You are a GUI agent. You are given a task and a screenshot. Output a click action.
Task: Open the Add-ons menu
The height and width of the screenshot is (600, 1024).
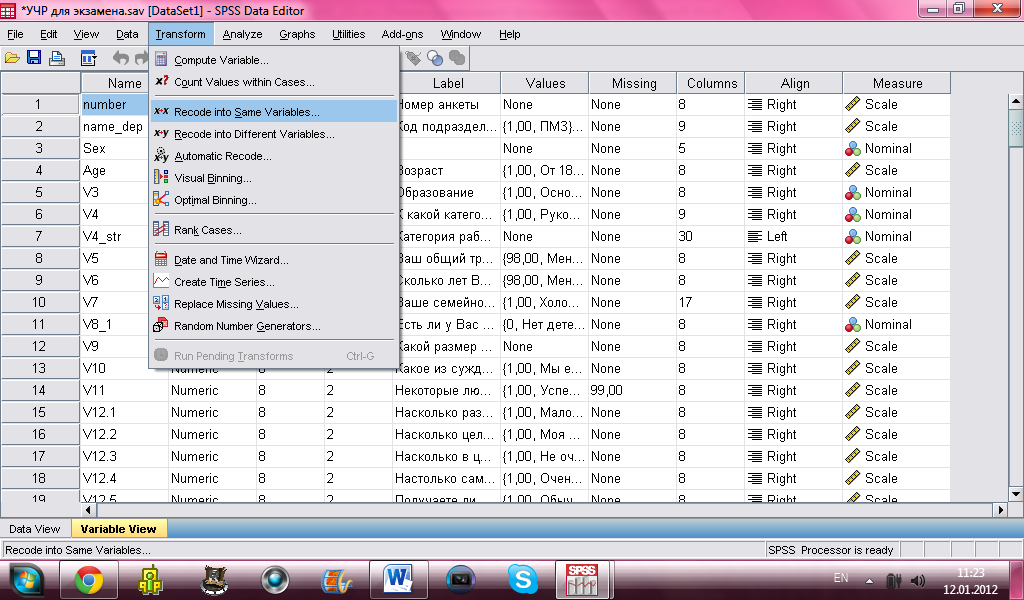pos(402,34)
